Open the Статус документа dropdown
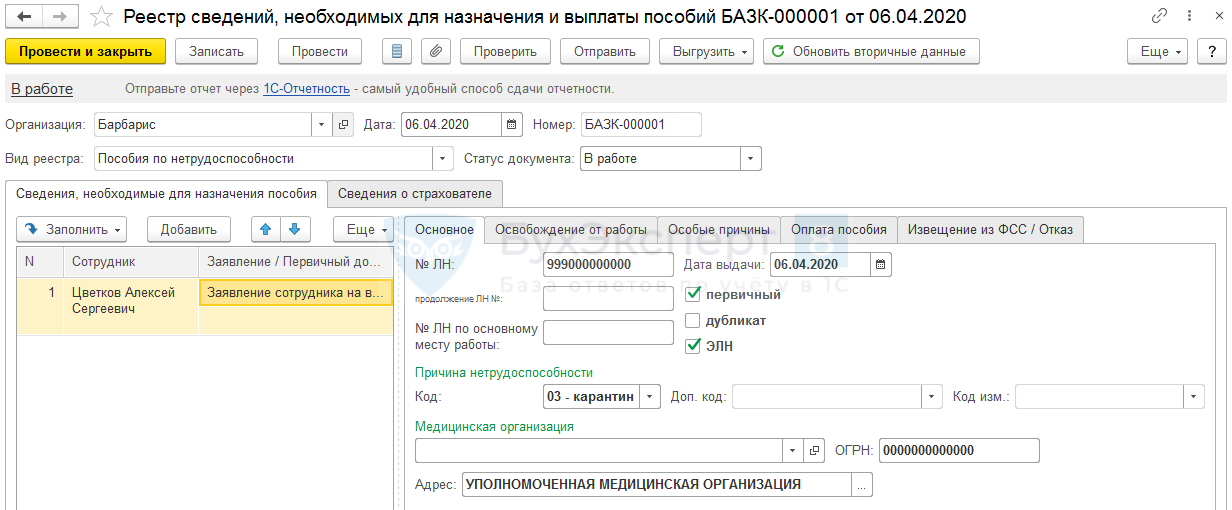 [750, 159]
